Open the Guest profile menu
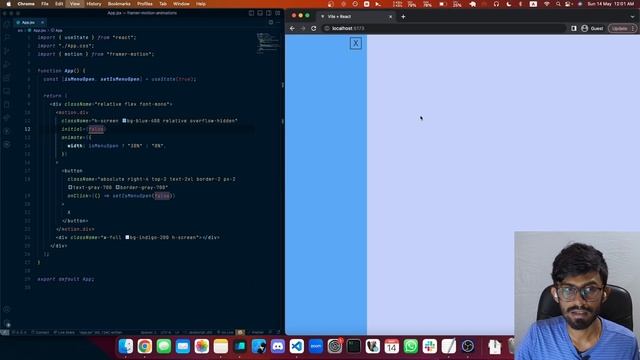This screenshot has width=640, height=360. click(592, 28)
